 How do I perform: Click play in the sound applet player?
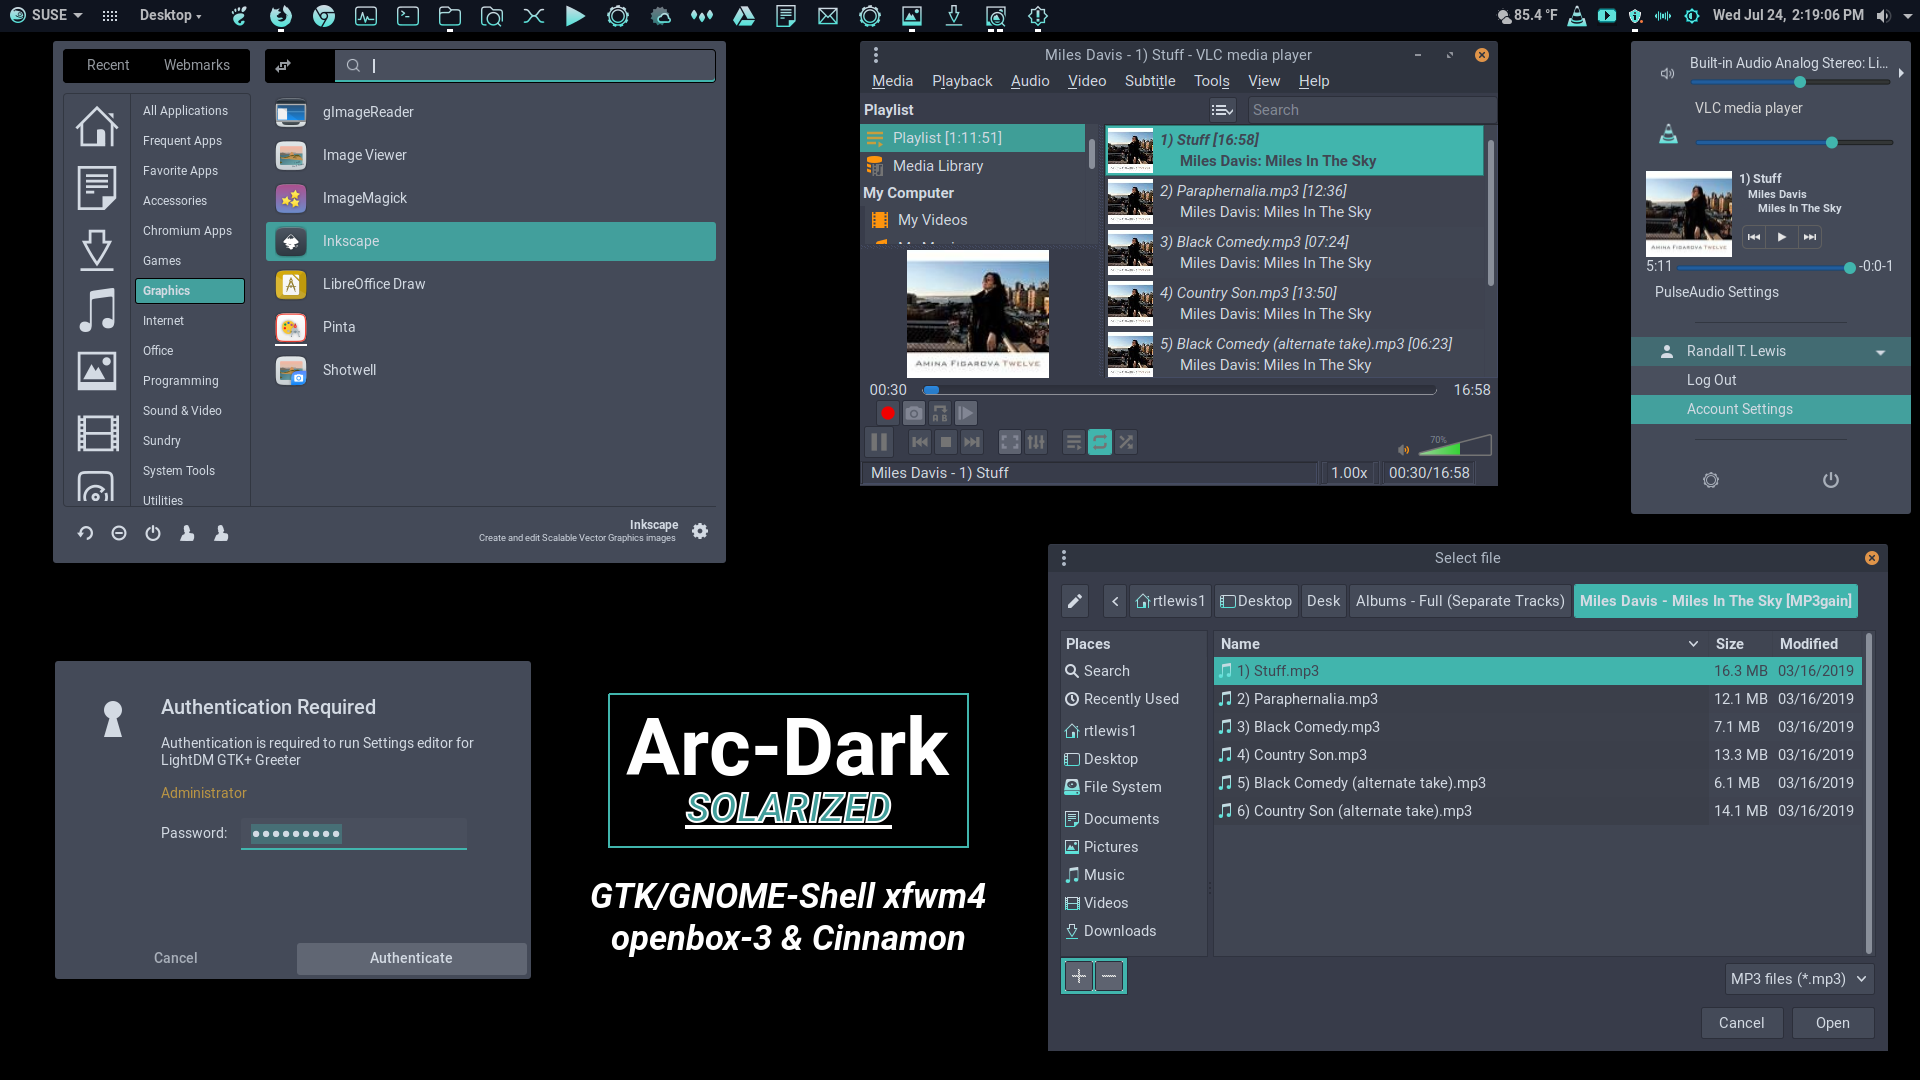click(1781, 237)
